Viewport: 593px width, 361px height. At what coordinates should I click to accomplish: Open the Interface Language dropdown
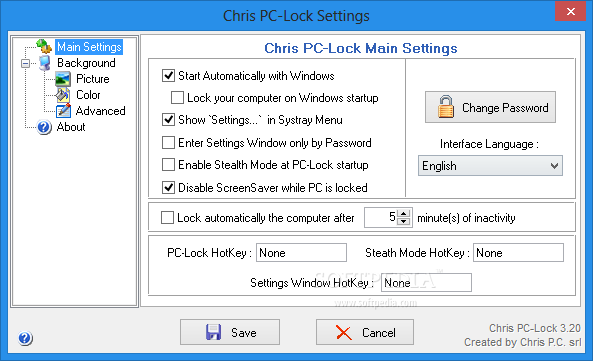[490, 166]
